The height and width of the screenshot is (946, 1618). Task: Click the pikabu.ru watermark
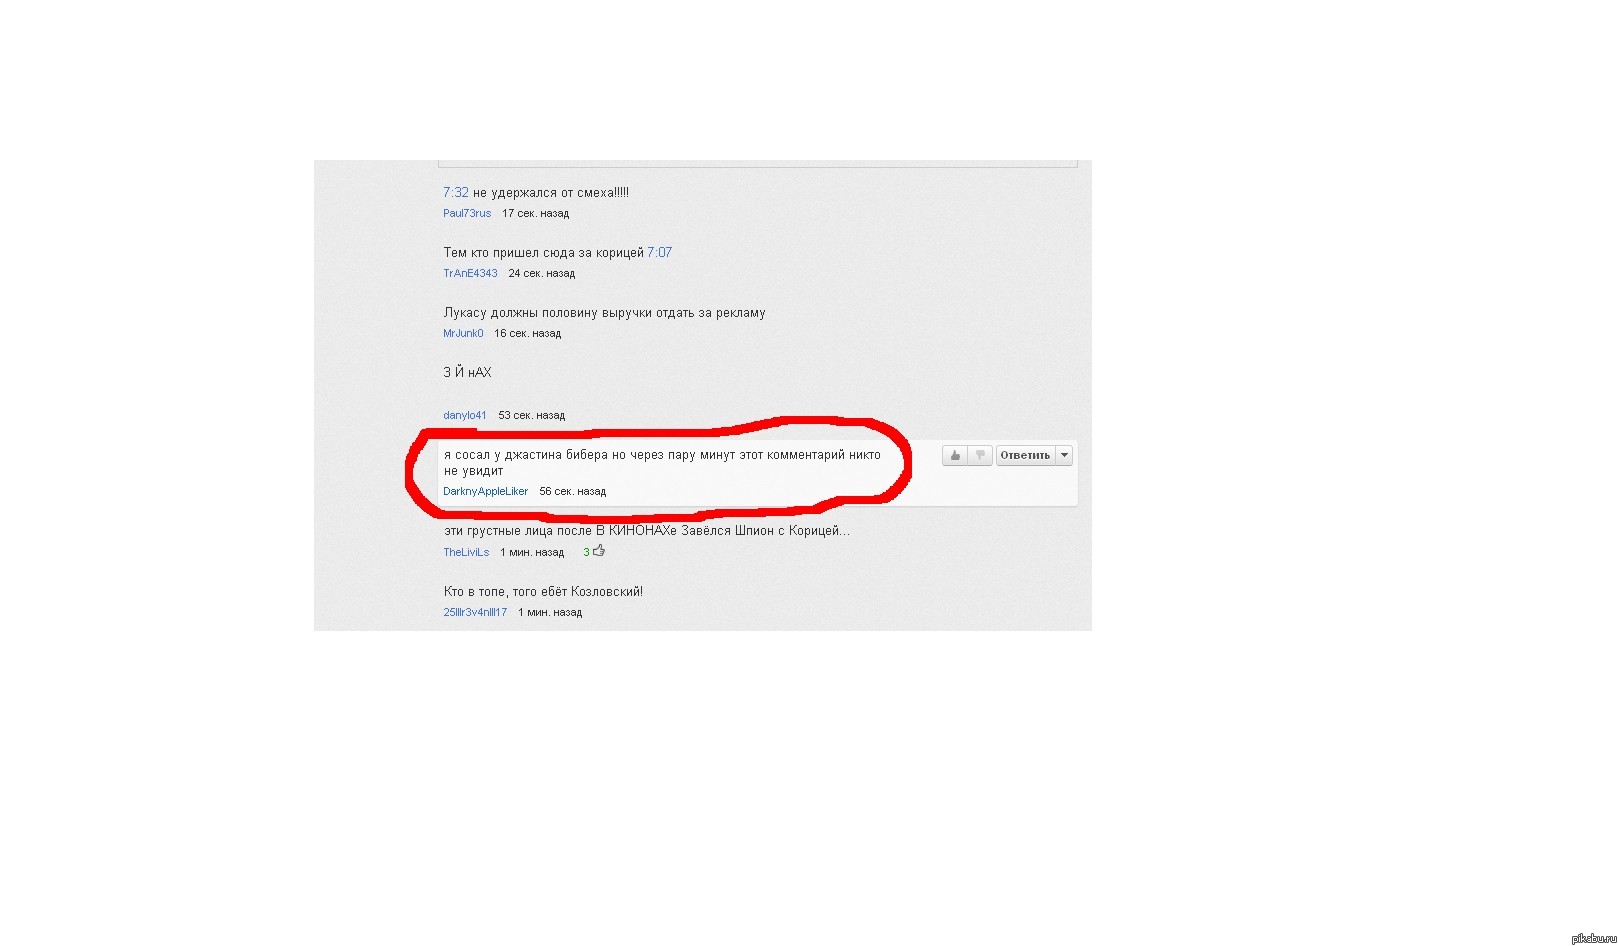pos(1594,937)
